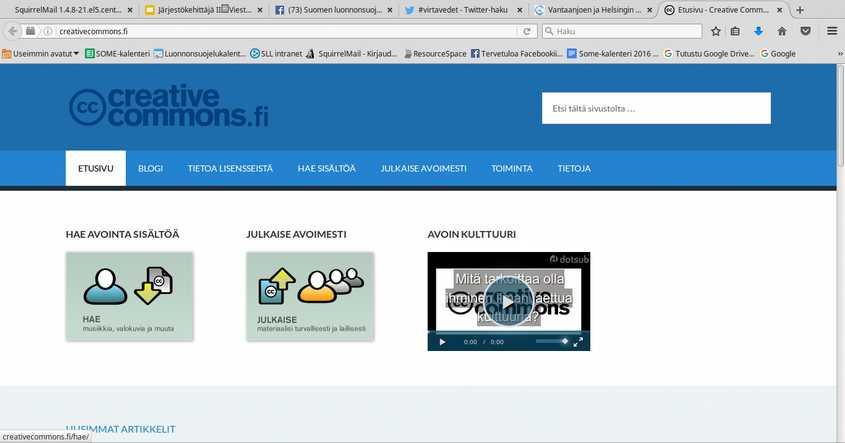Close the Twitter #virtavedet tab
Viewport: 845px width, 443px height.
pyautogui.click(x=520, y=10)
